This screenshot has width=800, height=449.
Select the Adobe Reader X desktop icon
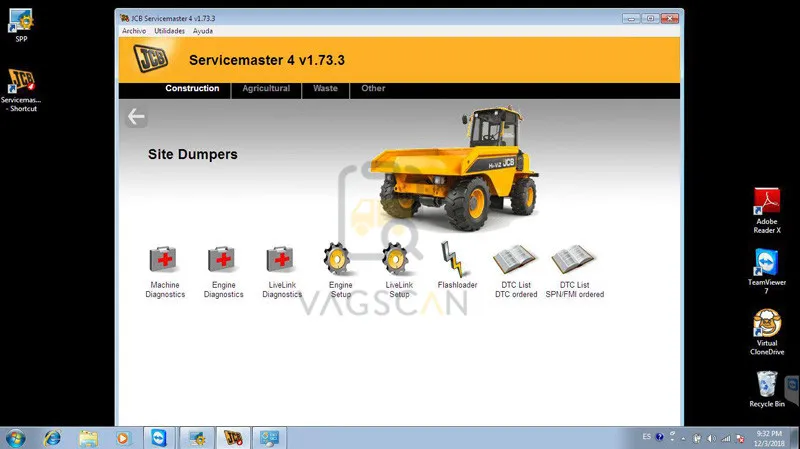pos(767,211)
